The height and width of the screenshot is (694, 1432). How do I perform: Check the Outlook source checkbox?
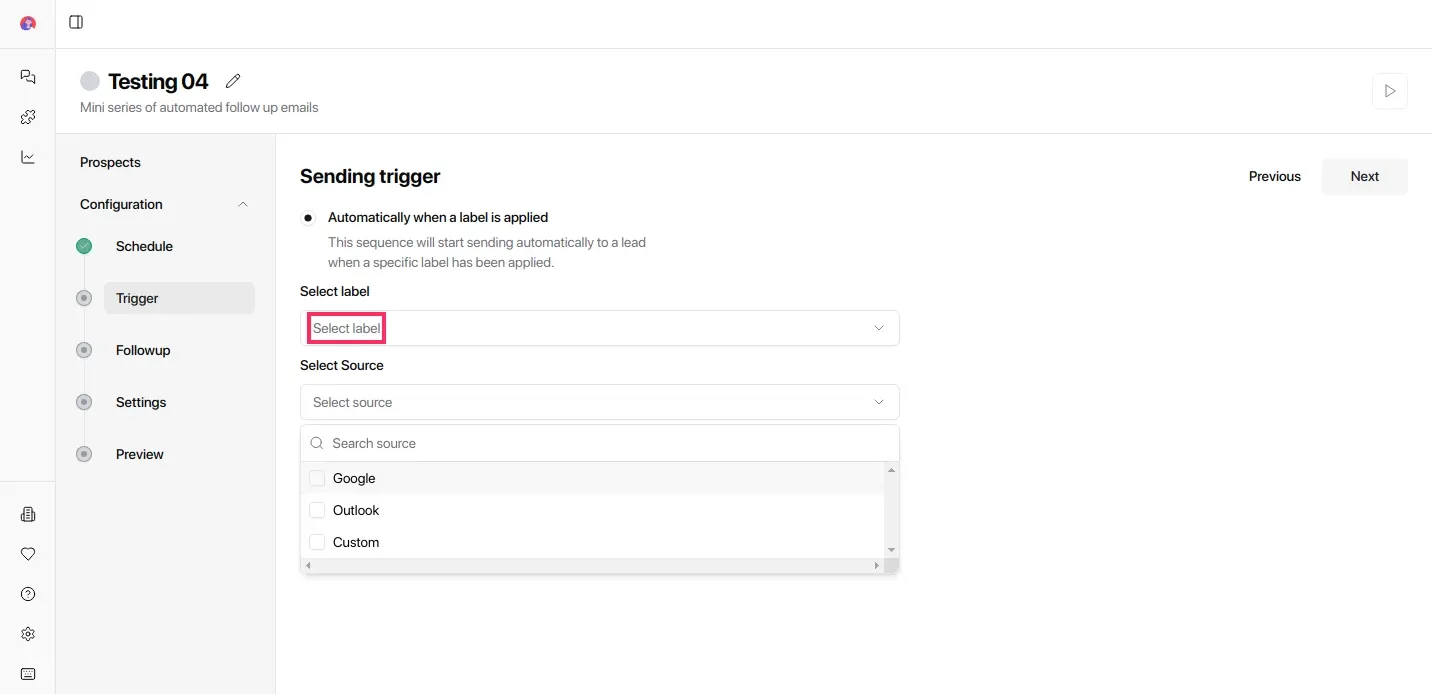coord(317,510)
